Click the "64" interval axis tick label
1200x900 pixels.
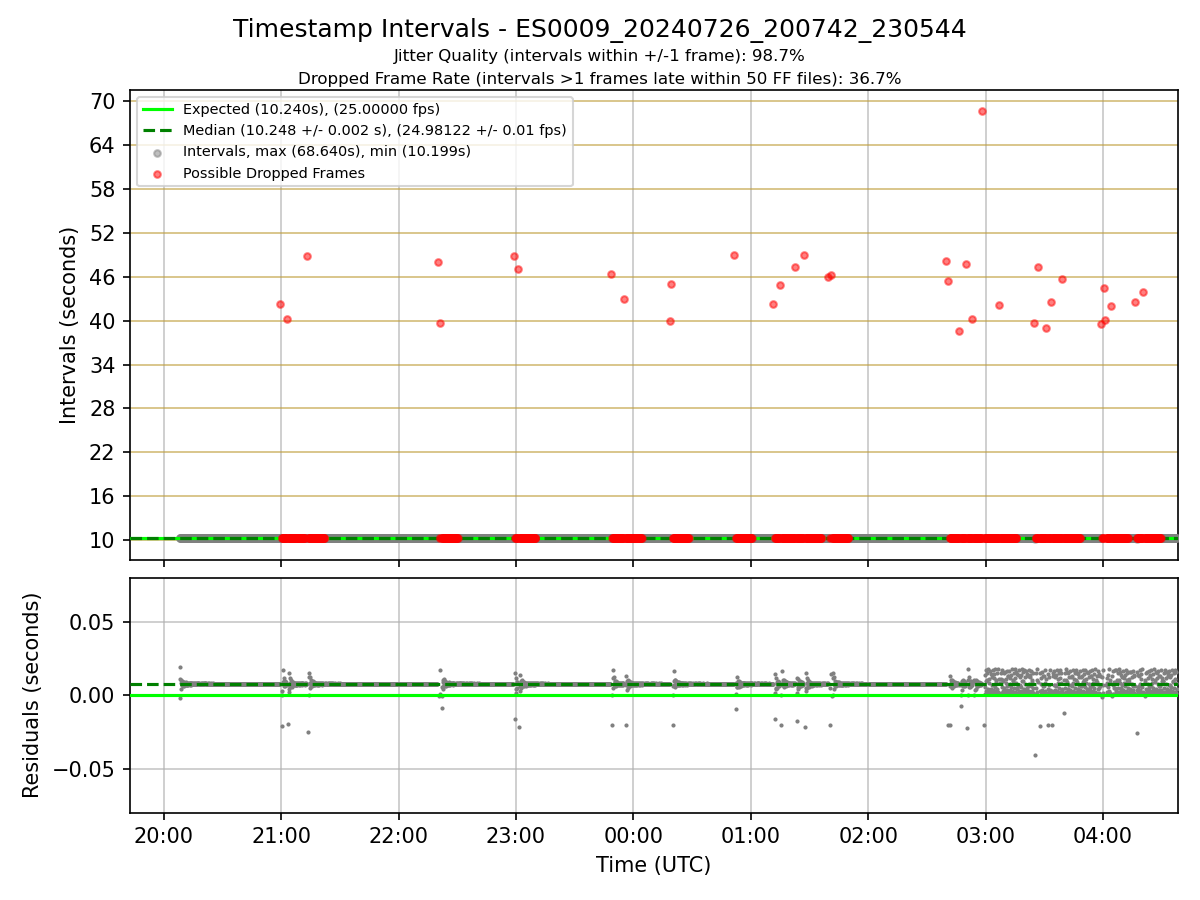point(103,145)
